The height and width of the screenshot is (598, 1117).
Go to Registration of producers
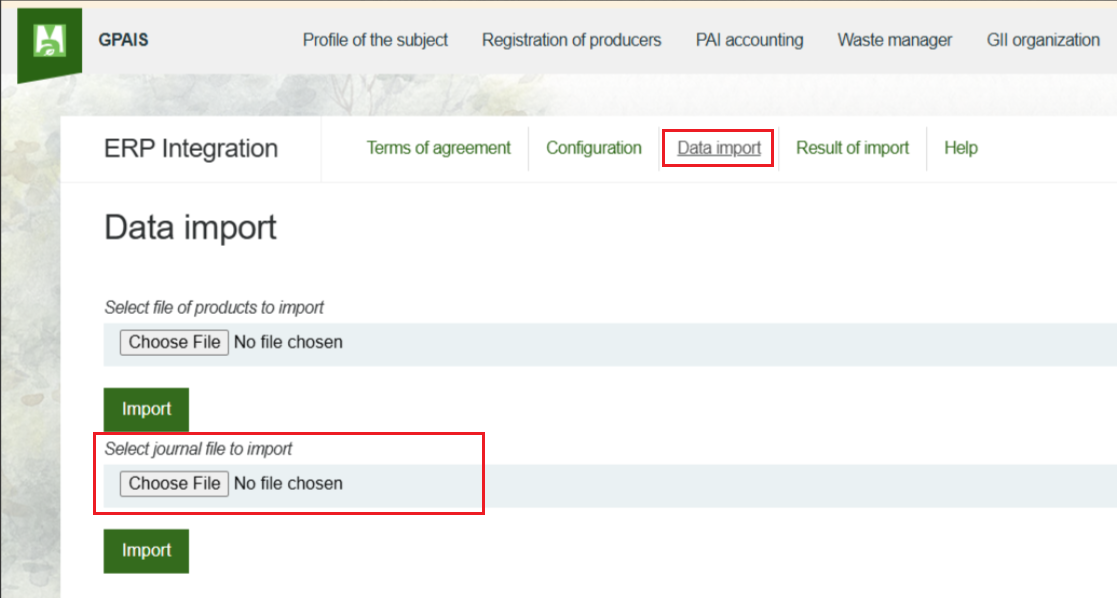571,40
